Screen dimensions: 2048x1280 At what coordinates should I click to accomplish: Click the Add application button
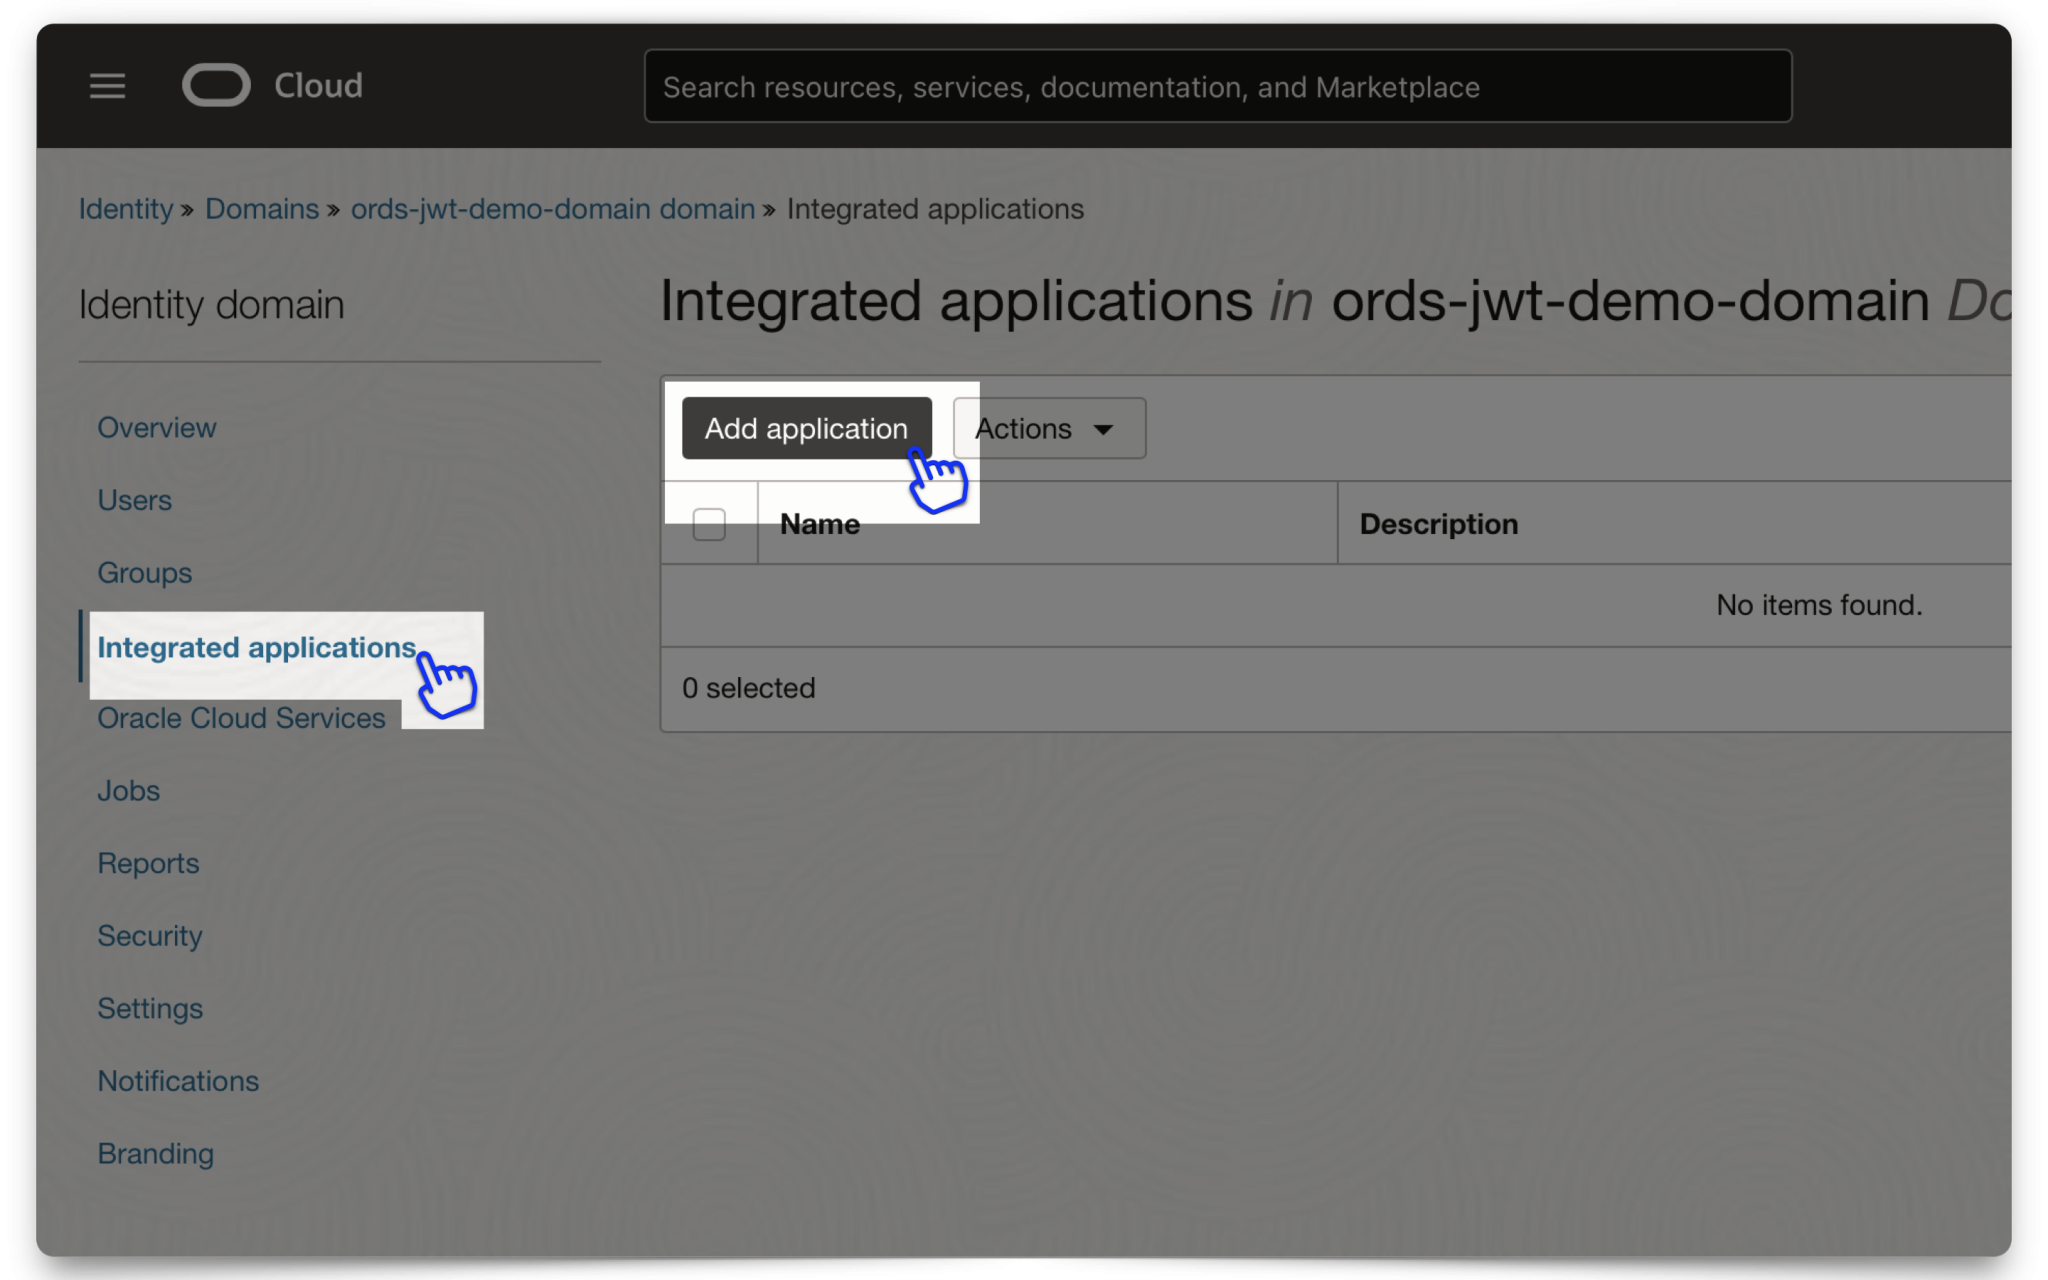805,428
